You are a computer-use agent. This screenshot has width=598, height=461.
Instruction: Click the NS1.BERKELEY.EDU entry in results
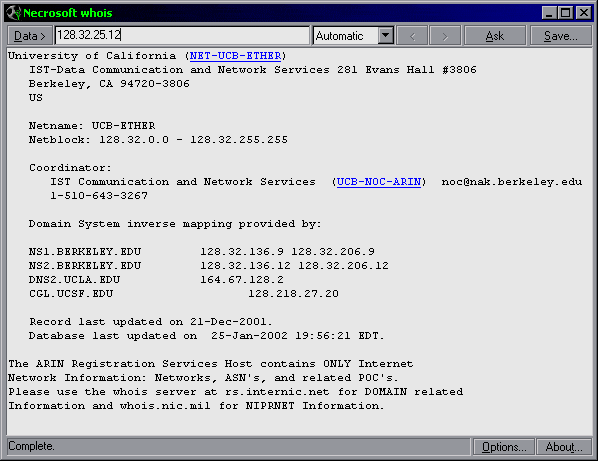tap(85, 252)
